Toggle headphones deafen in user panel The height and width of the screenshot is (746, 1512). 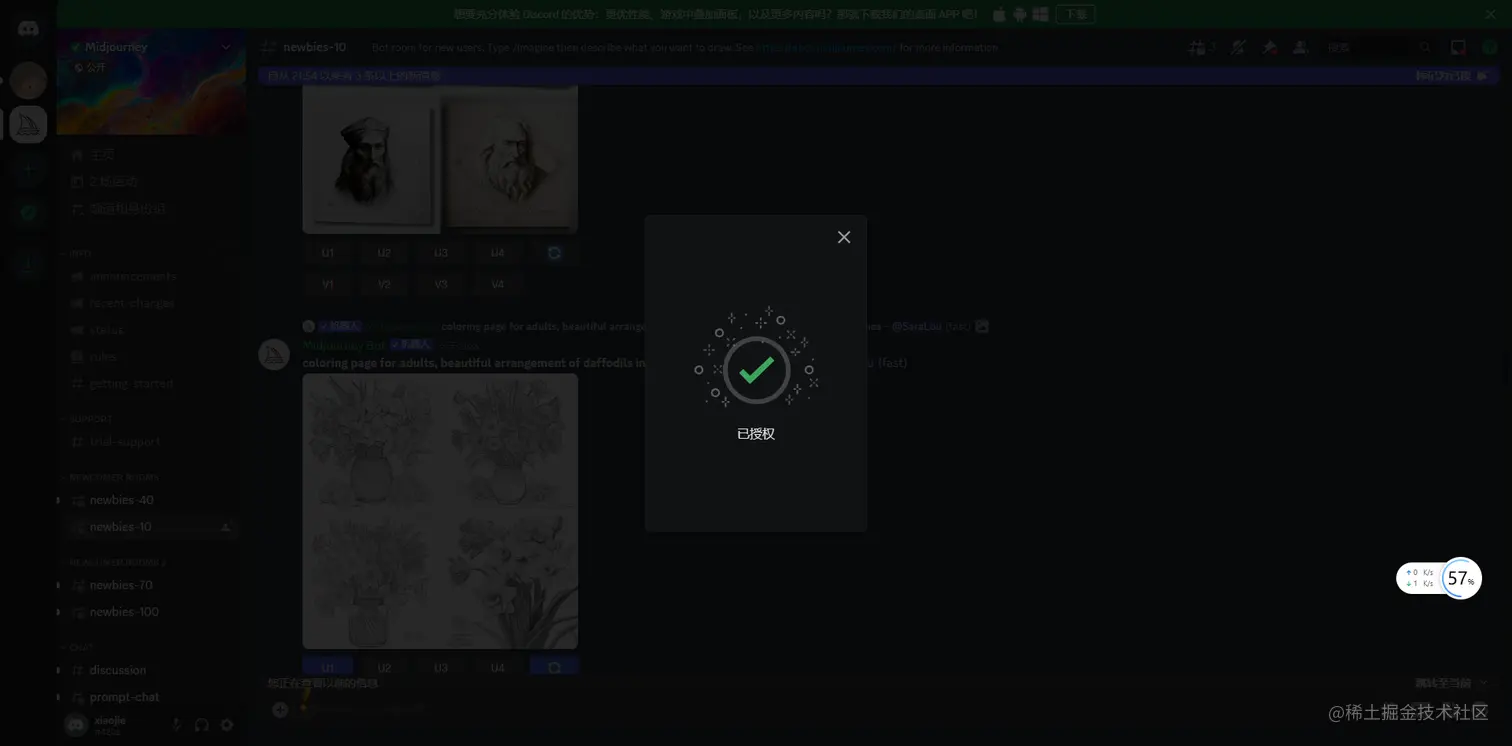(202, 725)
